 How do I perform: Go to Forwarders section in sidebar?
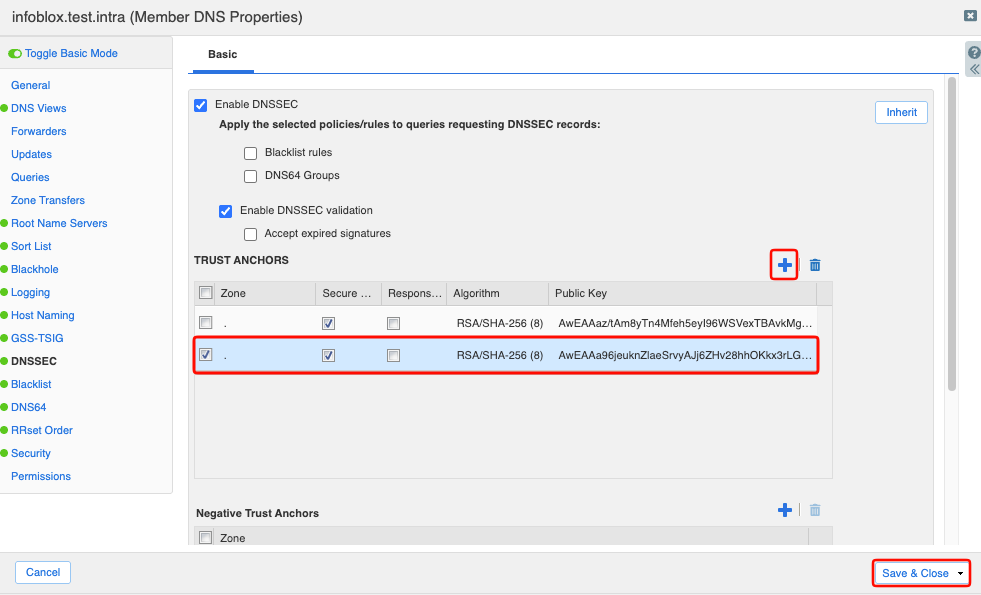click(x=39, y=131)
